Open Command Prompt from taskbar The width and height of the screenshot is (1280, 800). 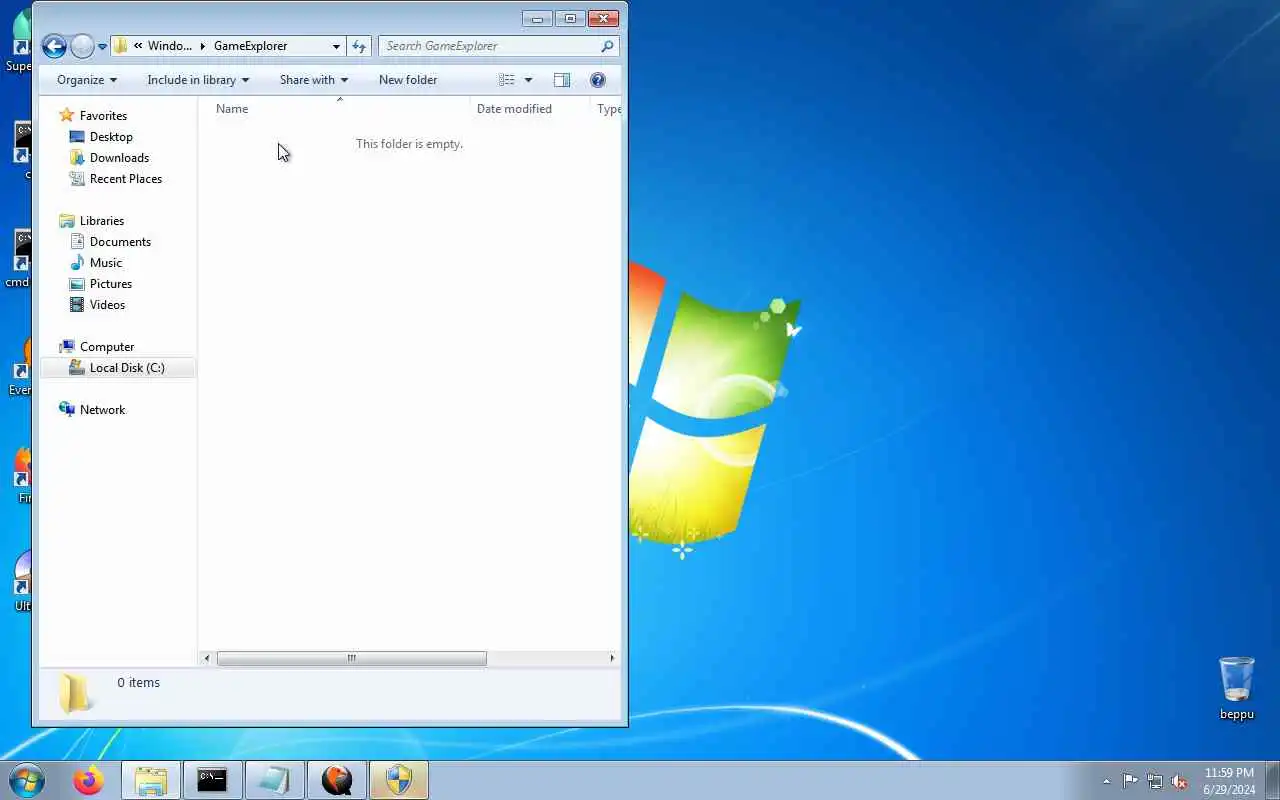click(212, 780)
